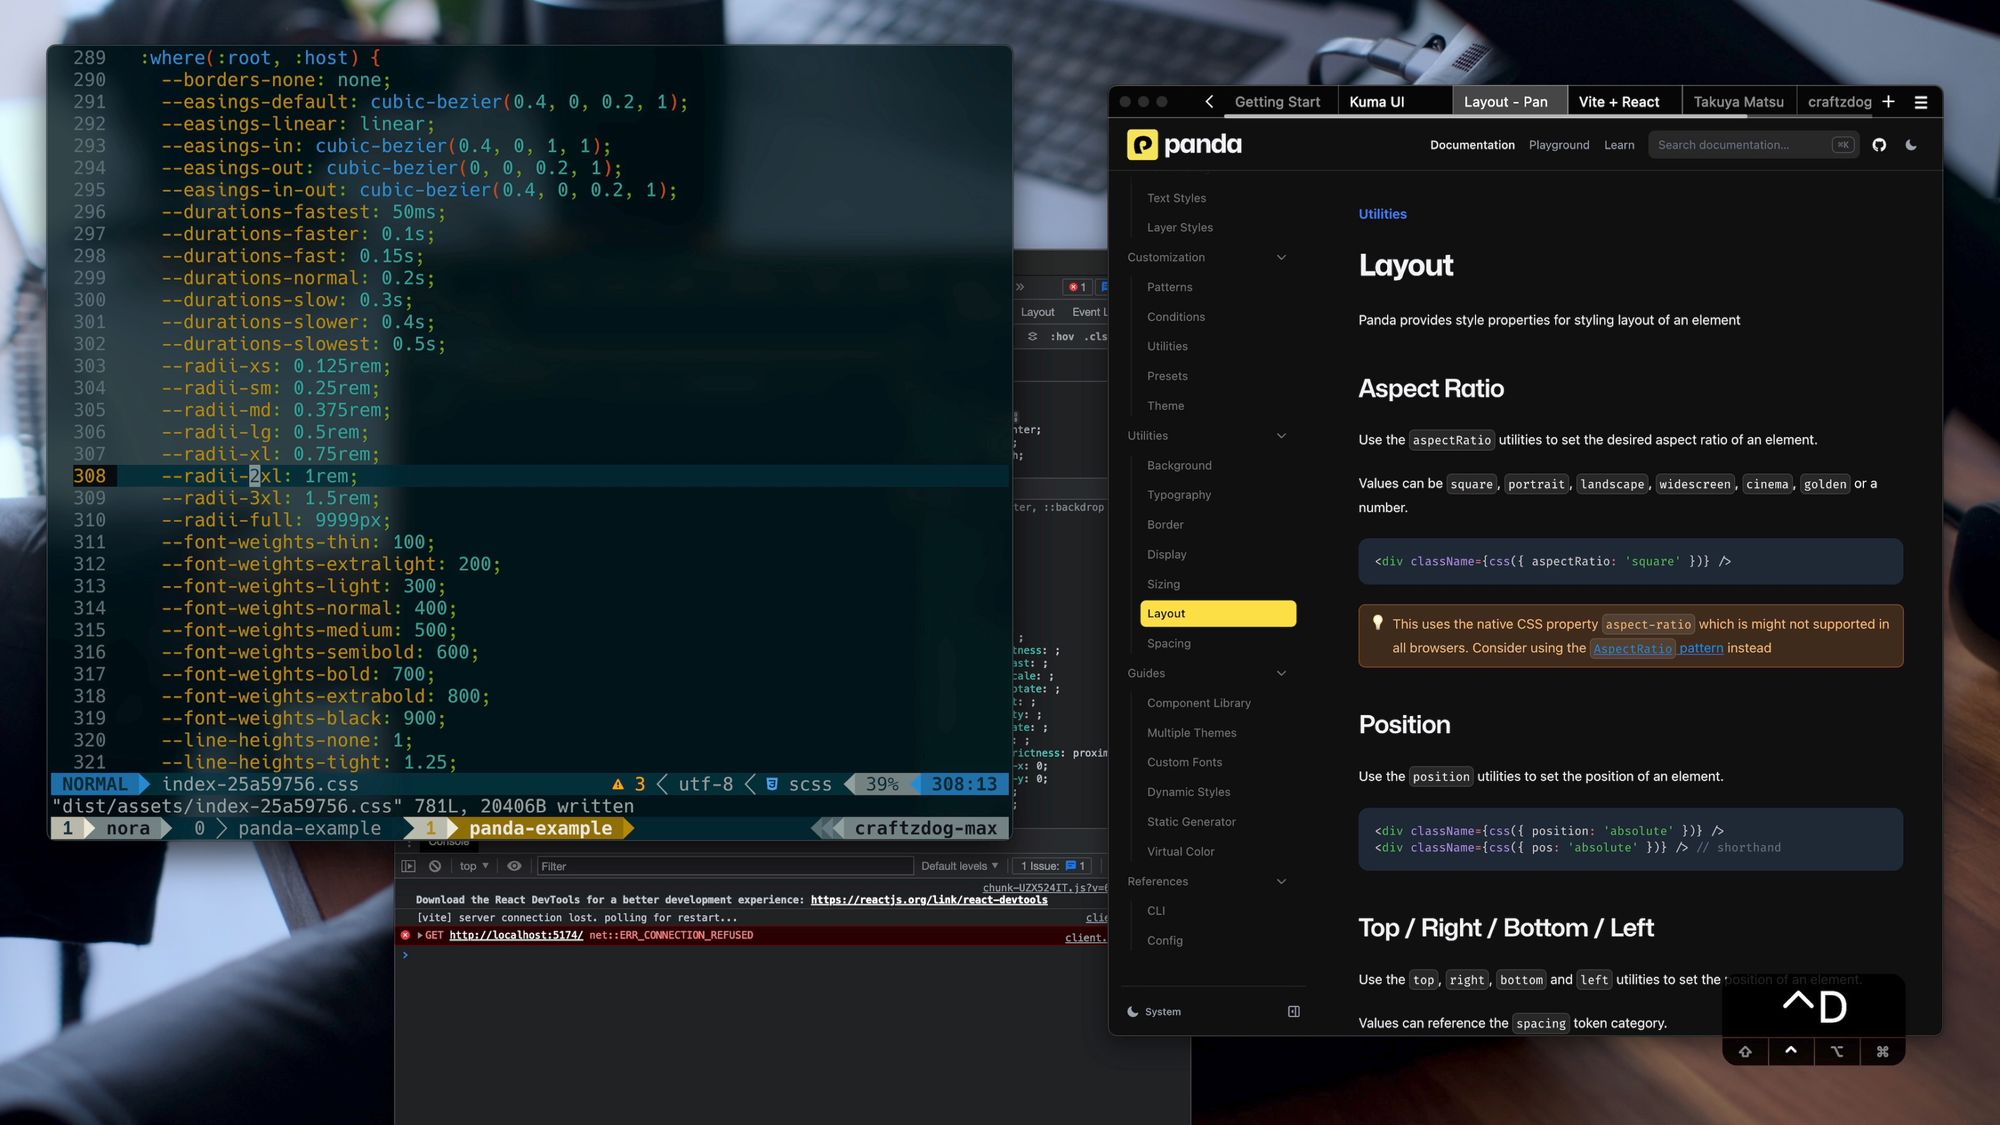Open the browser hamburger menu
The height and width of the screenshot is (1125, 2000).
[1921, 102]
